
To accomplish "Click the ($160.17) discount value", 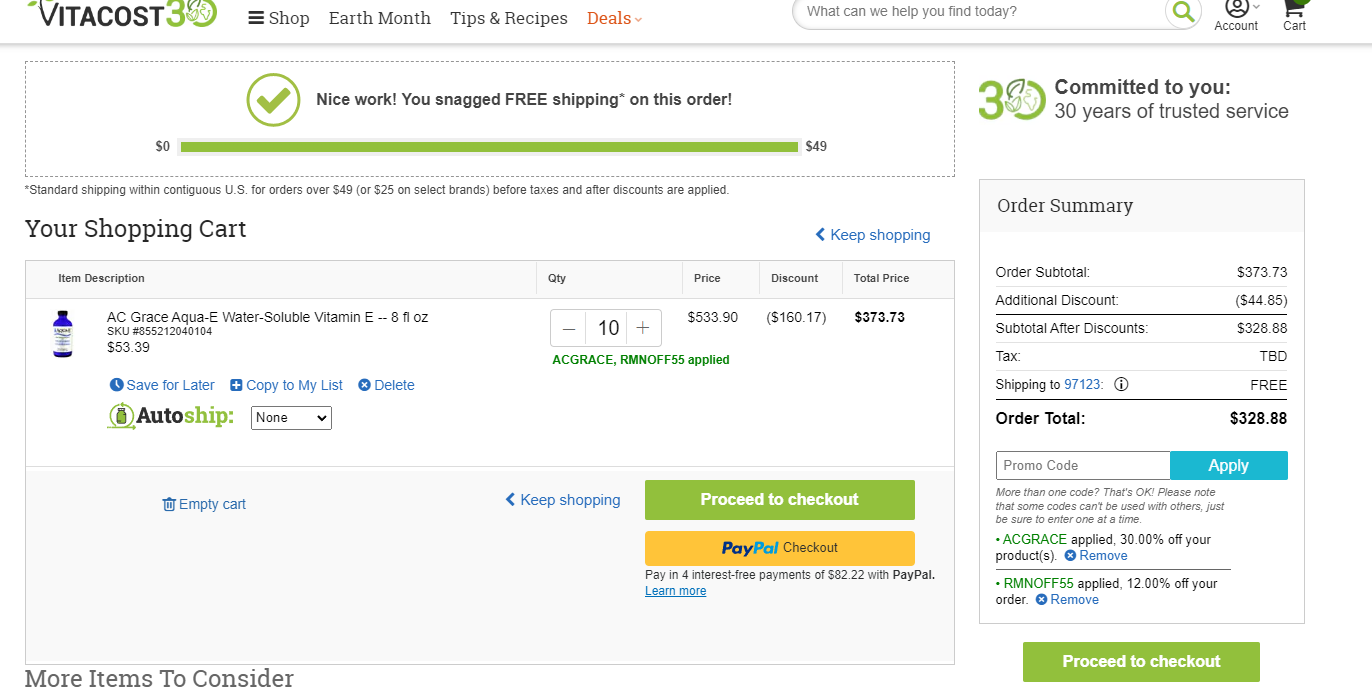I will click(x=796, y=317).
